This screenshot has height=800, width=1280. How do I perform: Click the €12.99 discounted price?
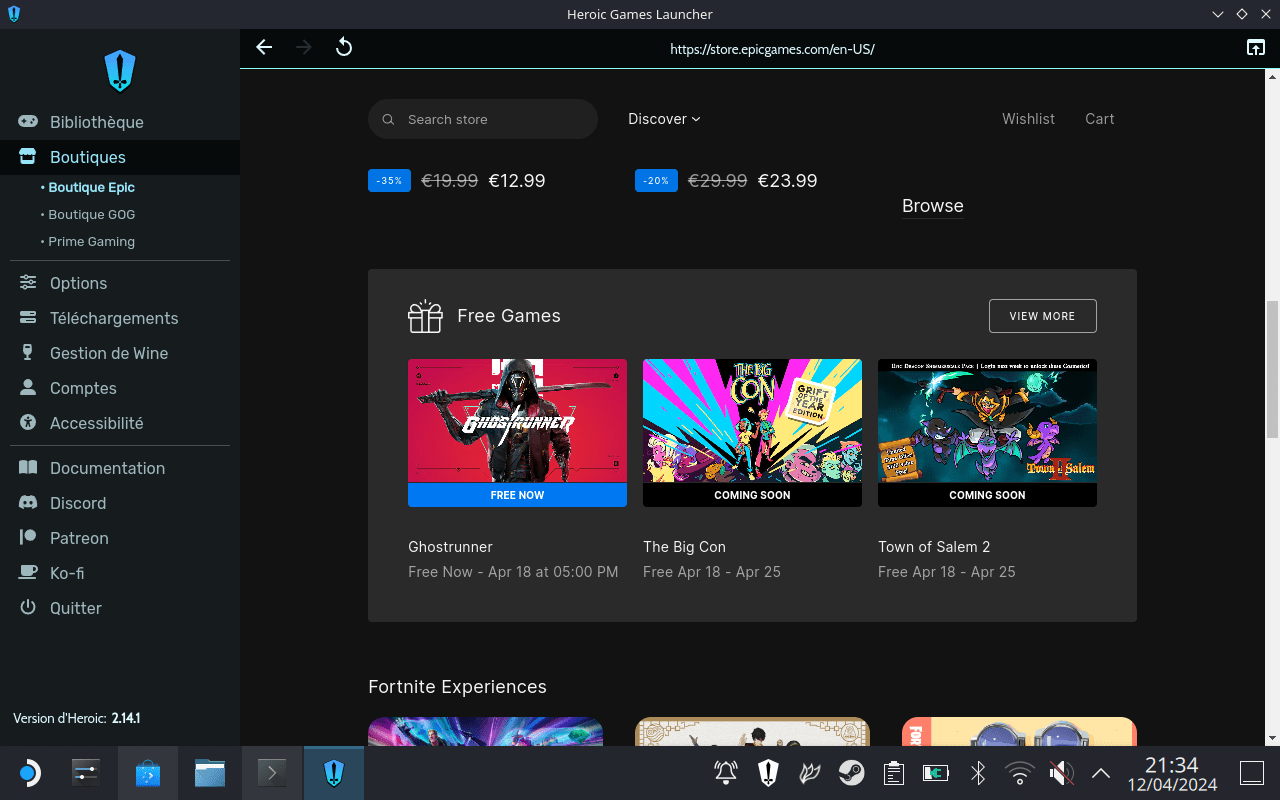click(x=517, y=181)
